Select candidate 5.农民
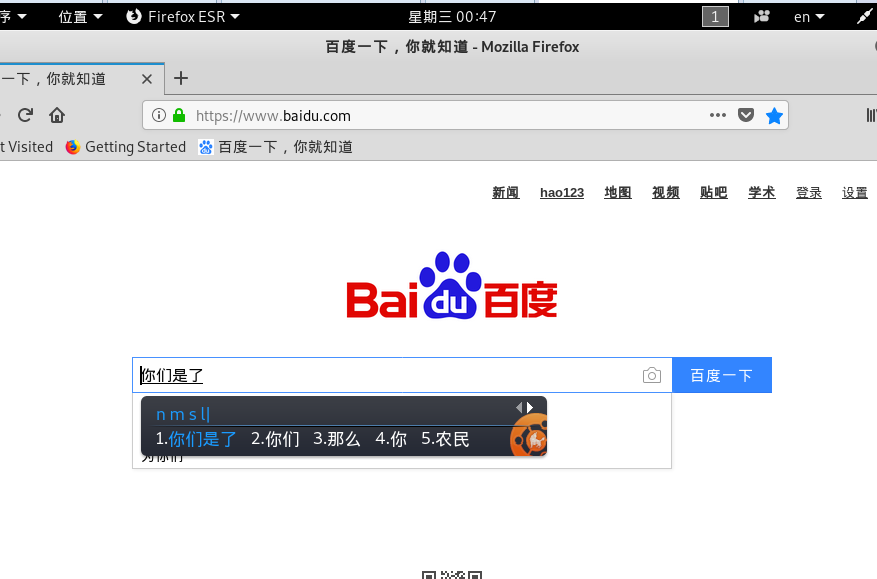Viewport: 877px width, 579px height. pyautogui.click(x=445, y=439)
